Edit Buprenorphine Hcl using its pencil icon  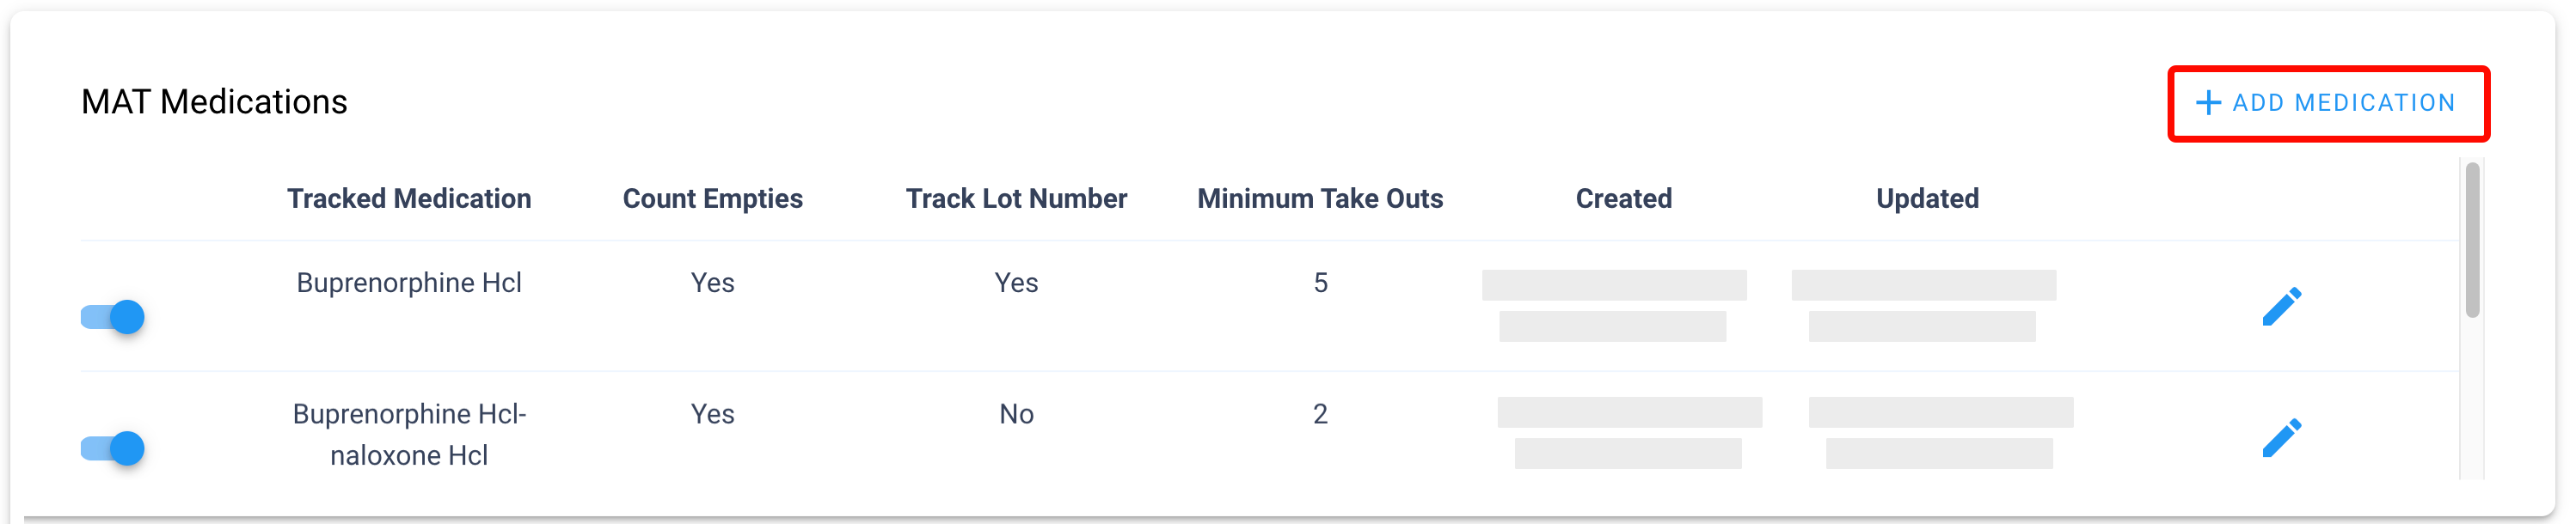(2281, 307)
